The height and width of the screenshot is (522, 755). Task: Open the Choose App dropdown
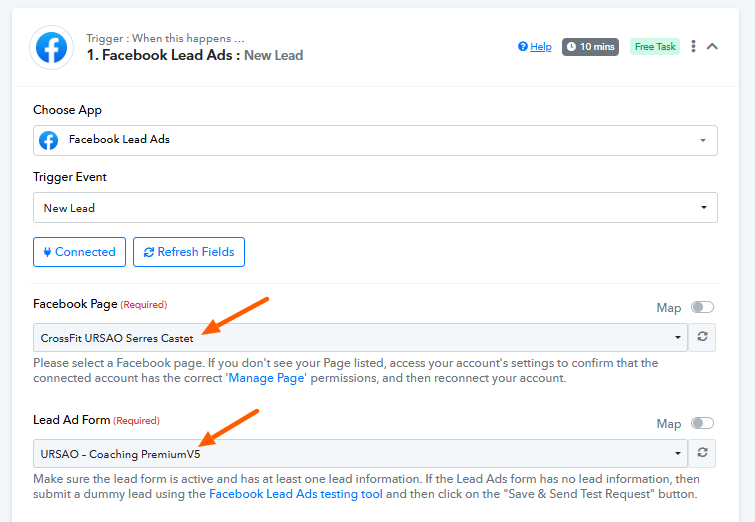click(375, 140)
